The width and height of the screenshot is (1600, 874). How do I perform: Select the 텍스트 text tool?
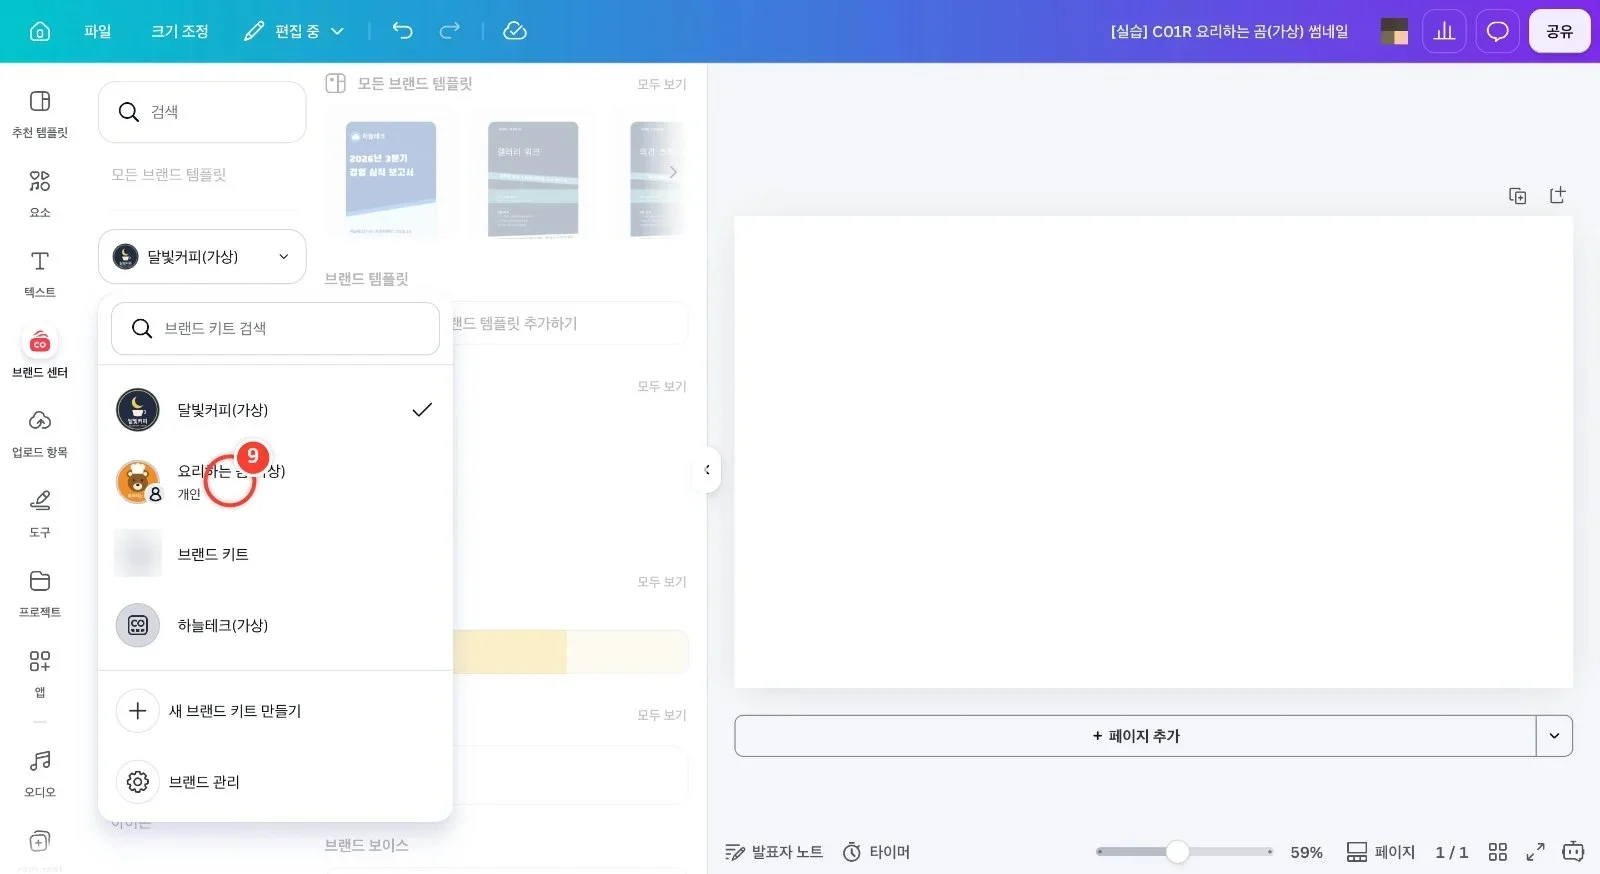tap(40, 274)
